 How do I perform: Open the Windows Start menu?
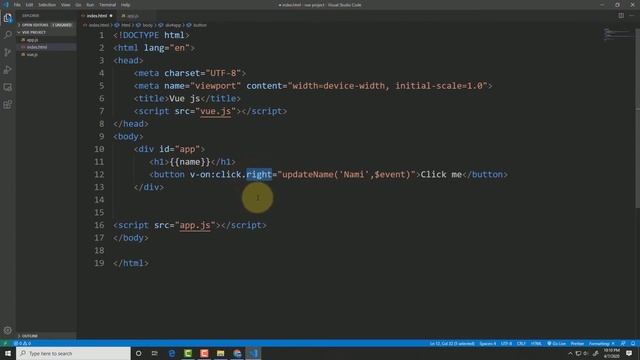coord(8,353)
